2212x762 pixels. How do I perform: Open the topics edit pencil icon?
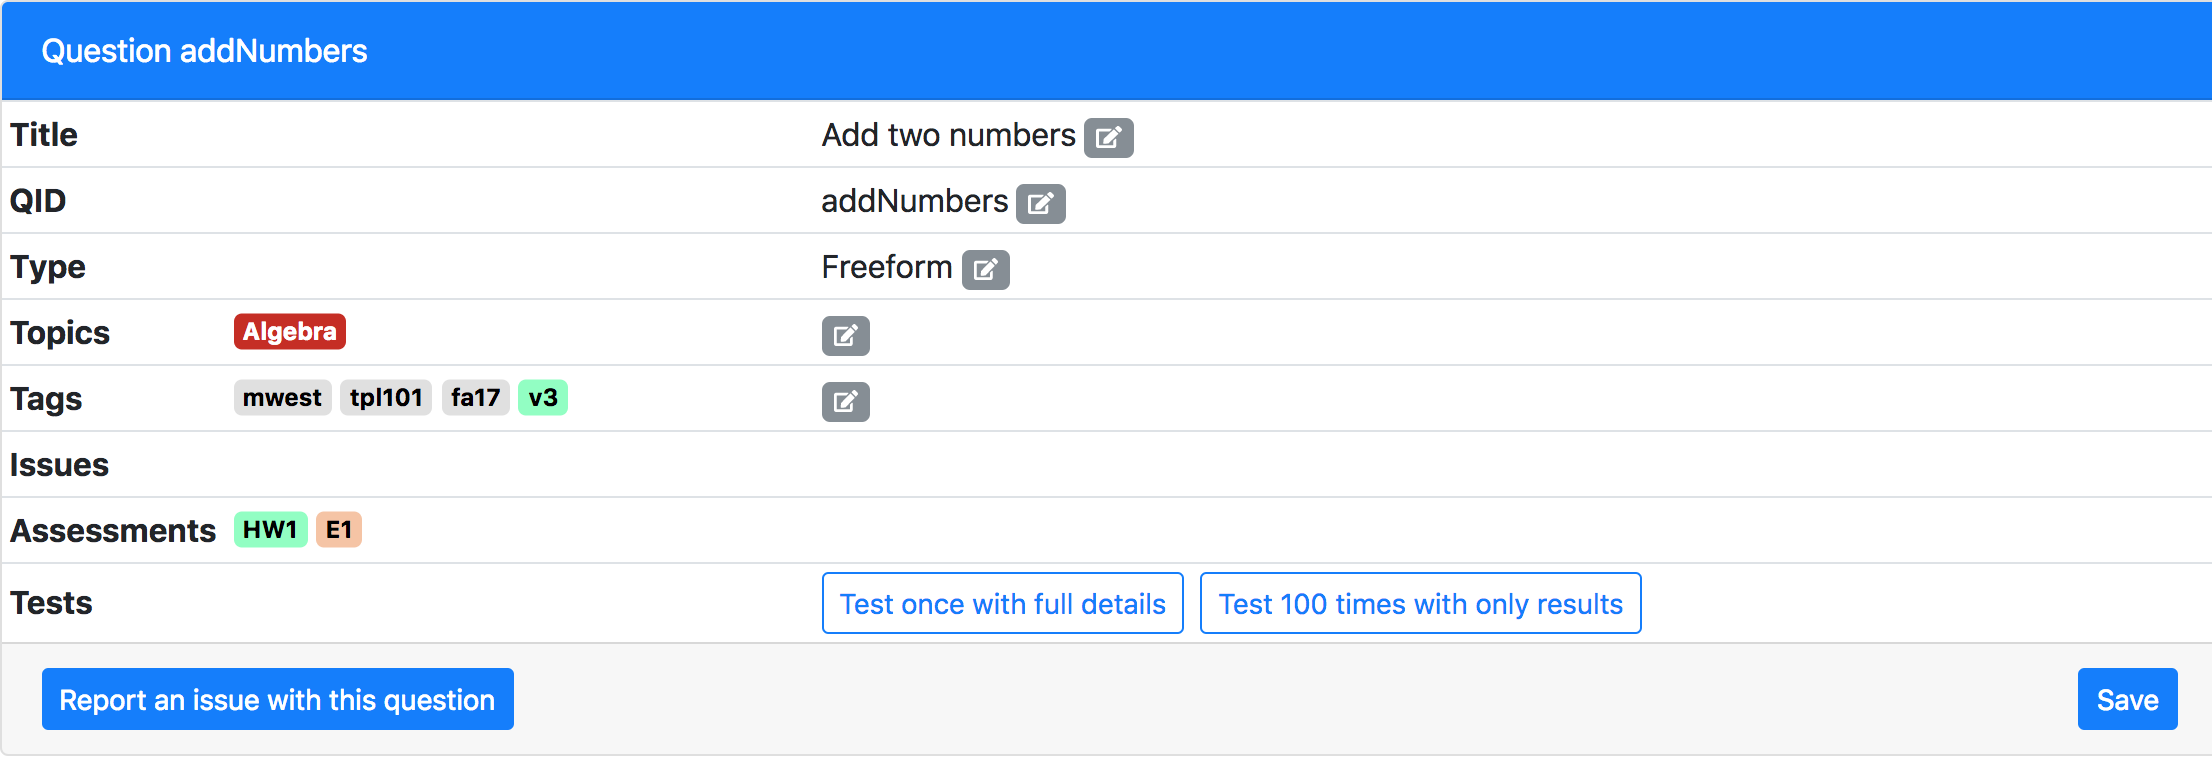click(845, 335)
